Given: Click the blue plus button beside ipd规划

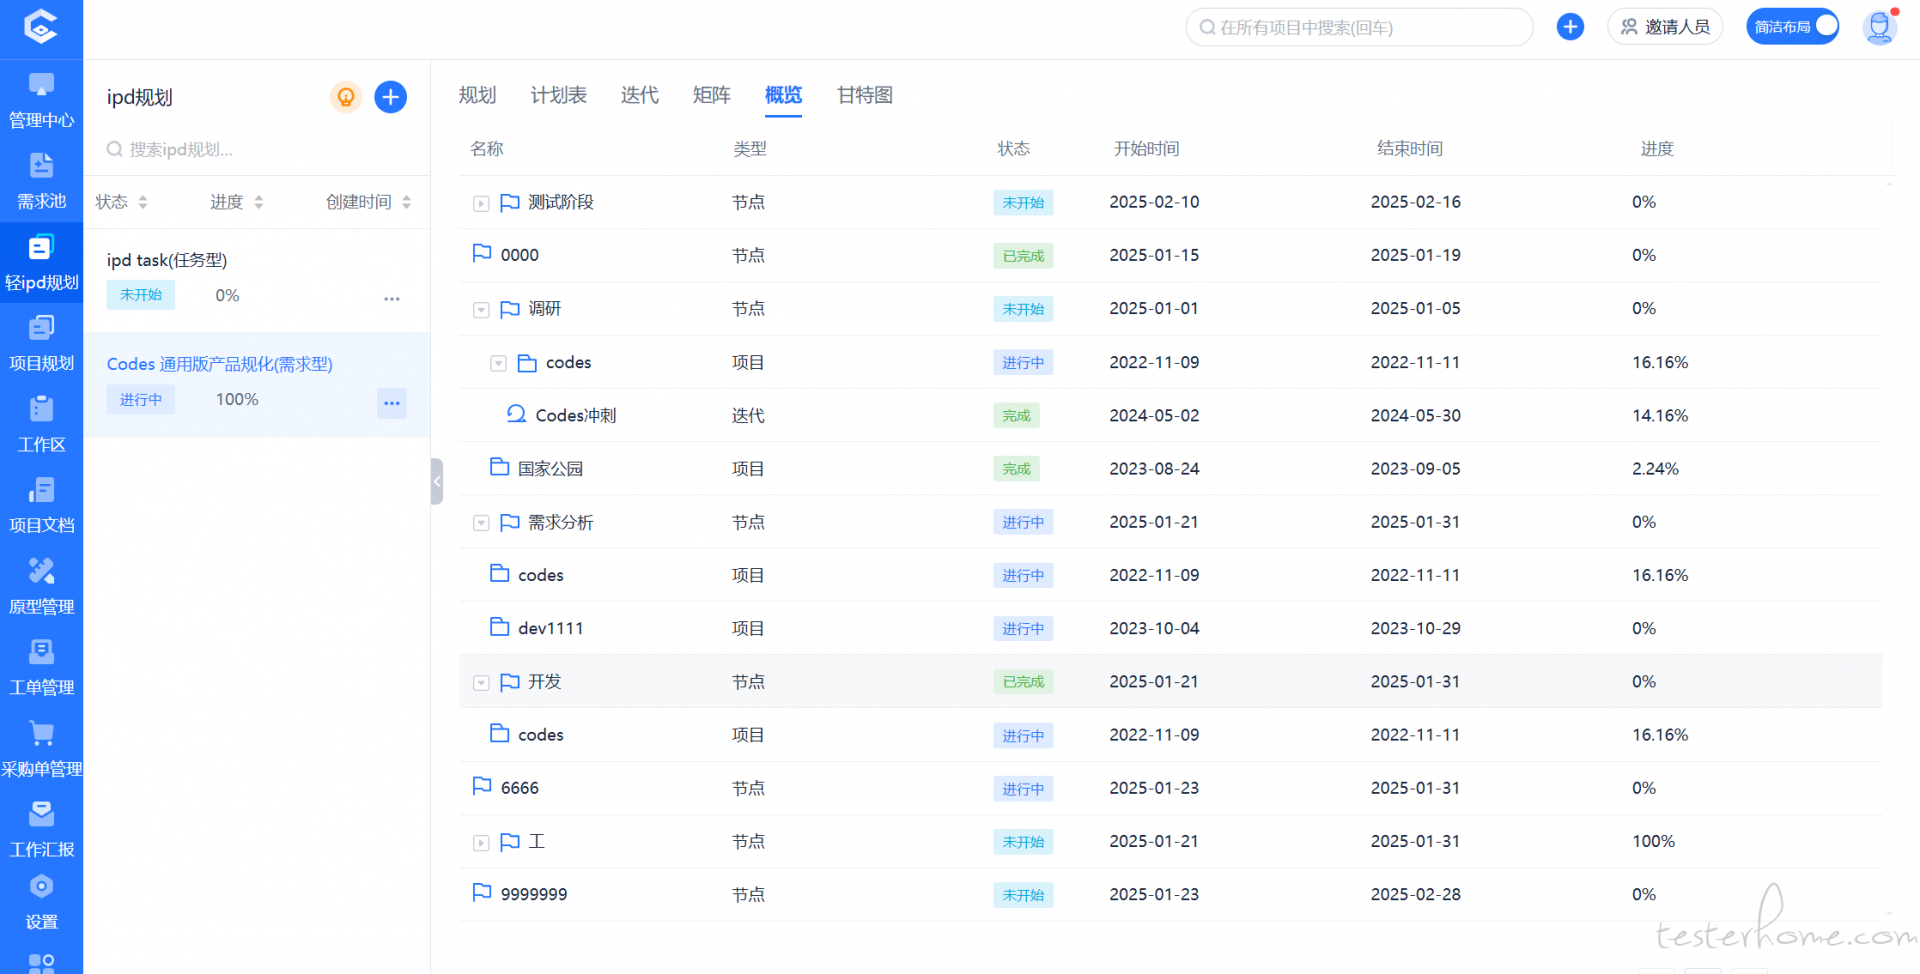Looking at the screenshot, I should coord(390,97).
